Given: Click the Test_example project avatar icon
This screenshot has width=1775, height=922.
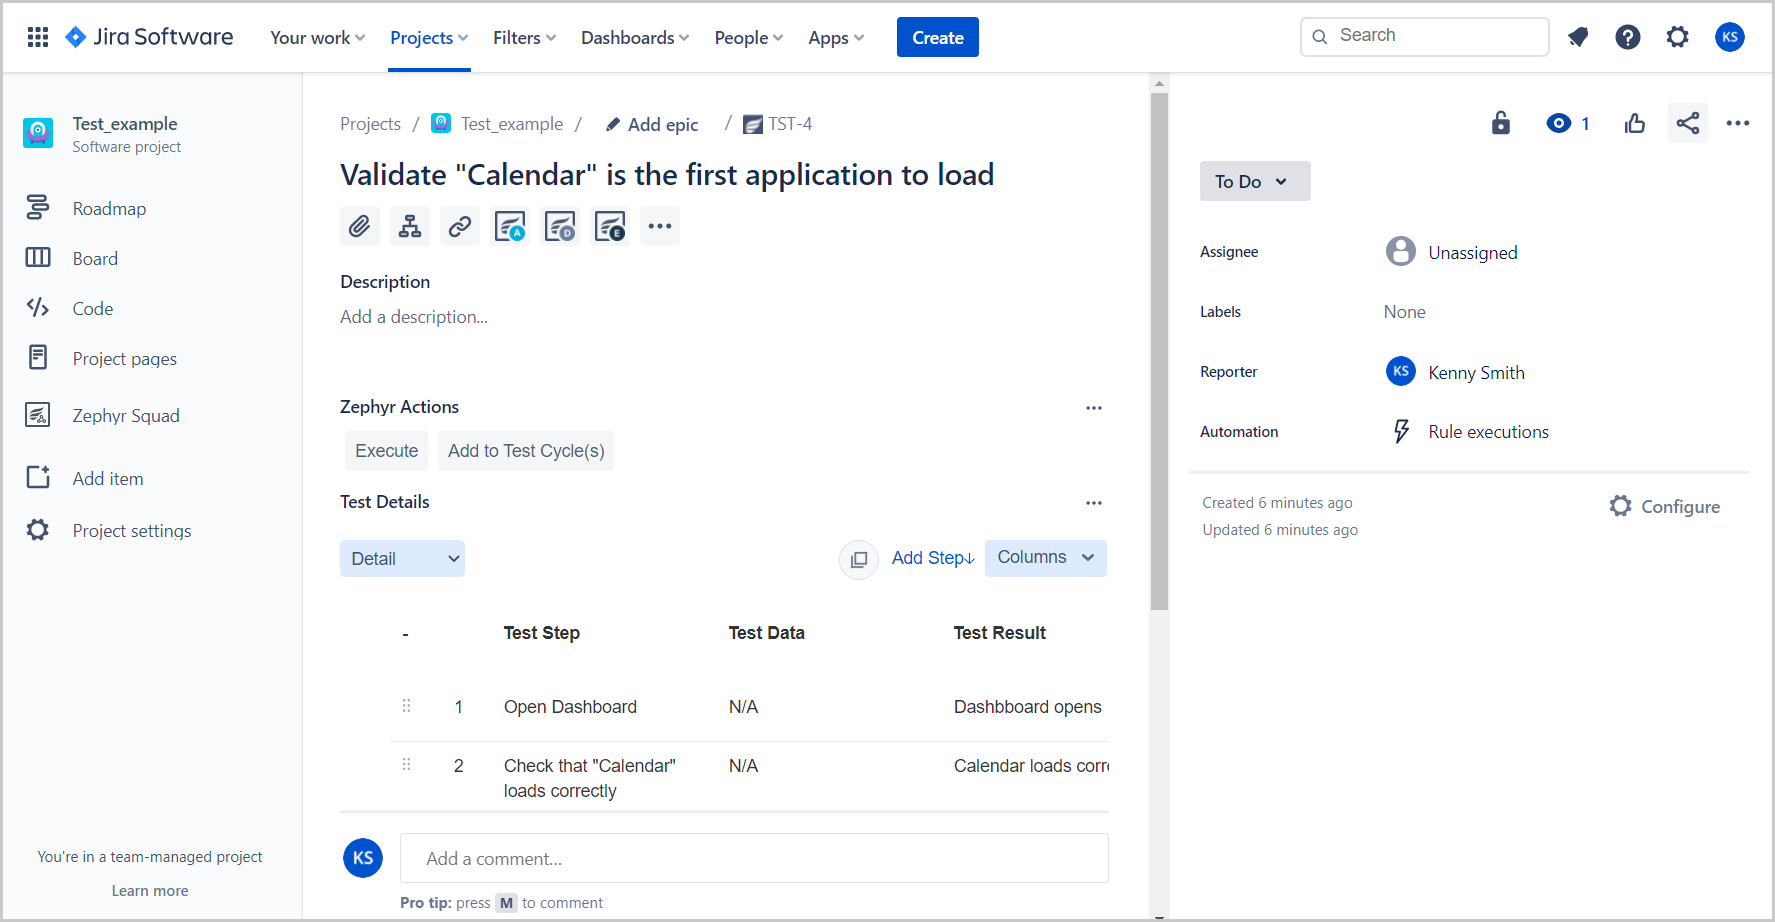Looking at the screenshot, I should click(38, 133).
